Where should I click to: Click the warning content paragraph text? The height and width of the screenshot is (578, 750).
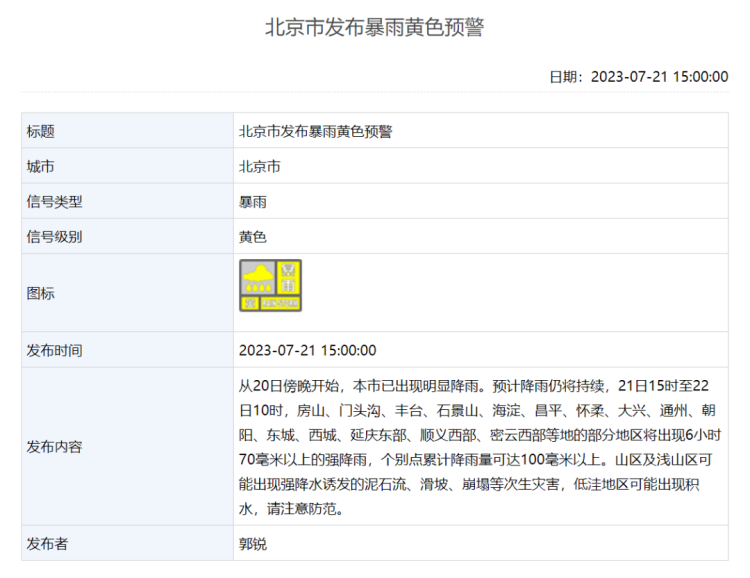point(478,446)
